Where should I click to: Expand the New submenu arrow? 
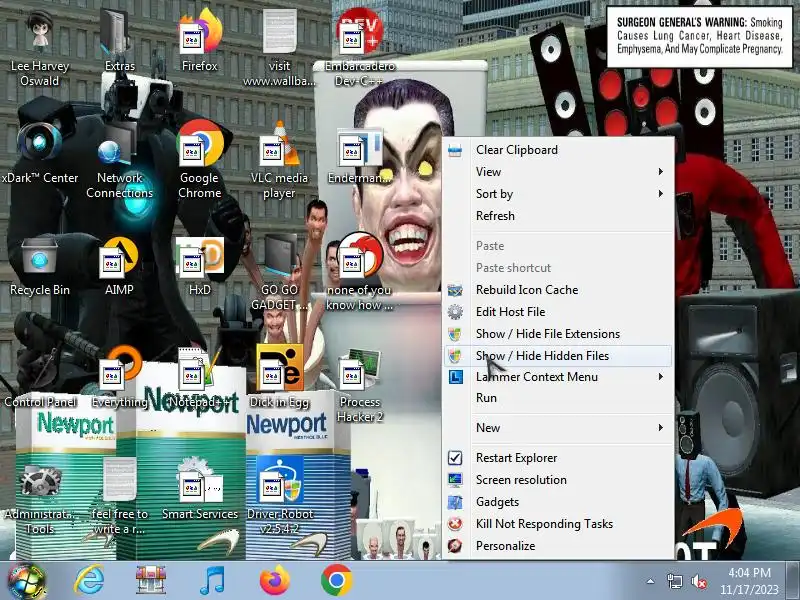(660, 428)
